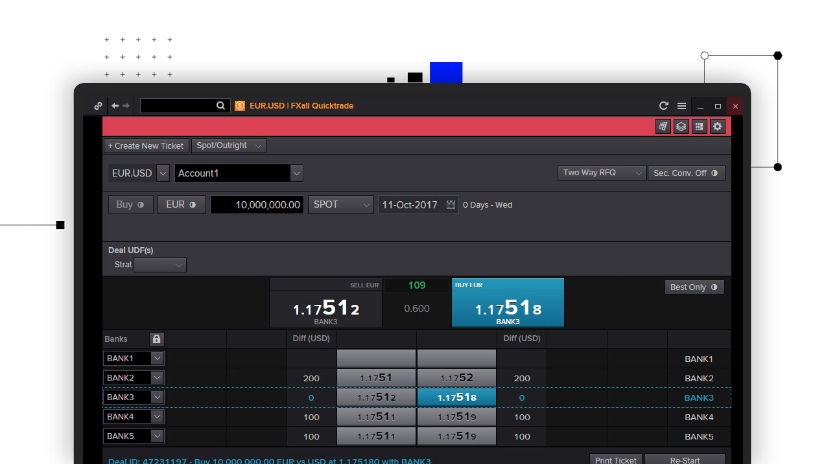Click BANK5 buy quote 1.17519
Screen dimensions: 825x464
pyautogui.click(x=457, y=436)
